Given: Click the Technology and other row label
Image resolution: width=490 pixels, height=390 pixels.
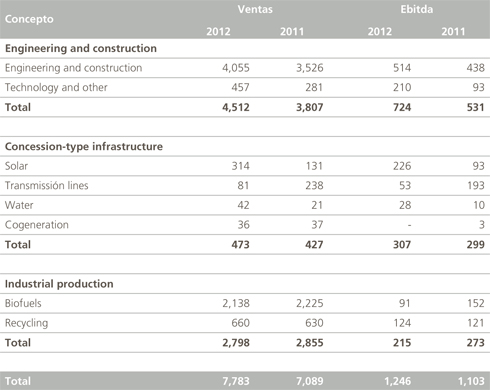Looking at the screenshot, I should 56,87.
